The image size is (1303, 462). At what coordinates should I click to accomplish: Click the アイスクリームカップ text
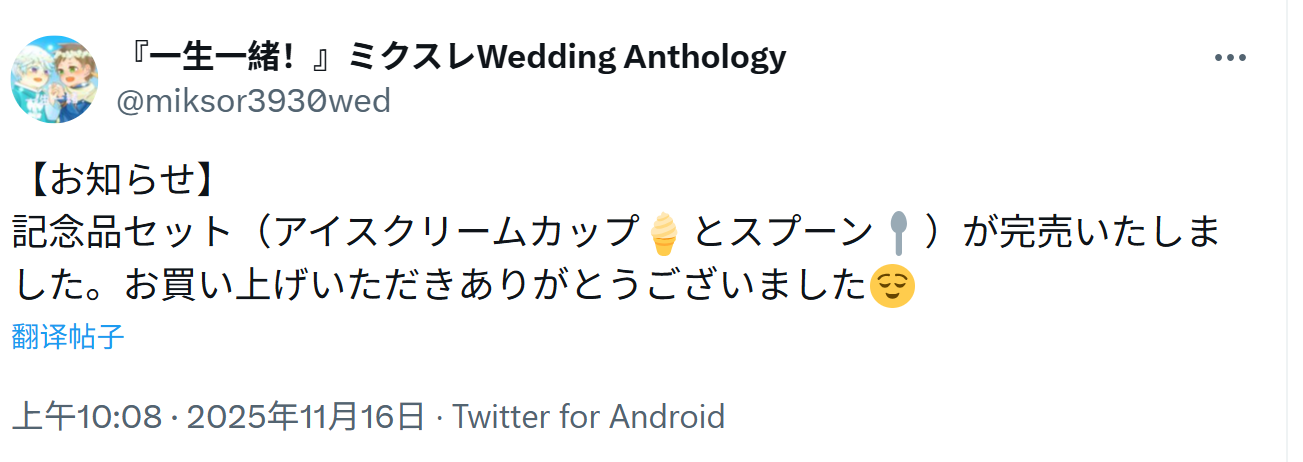pos(456,234)
